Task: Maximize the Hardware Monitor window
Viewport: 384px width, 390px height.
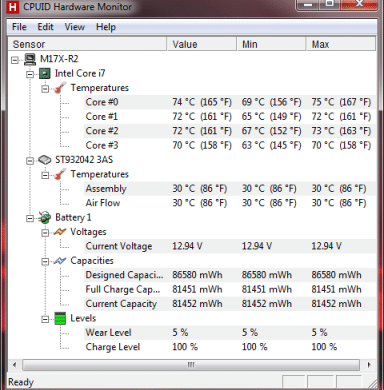Action: (x=329, y=4)
